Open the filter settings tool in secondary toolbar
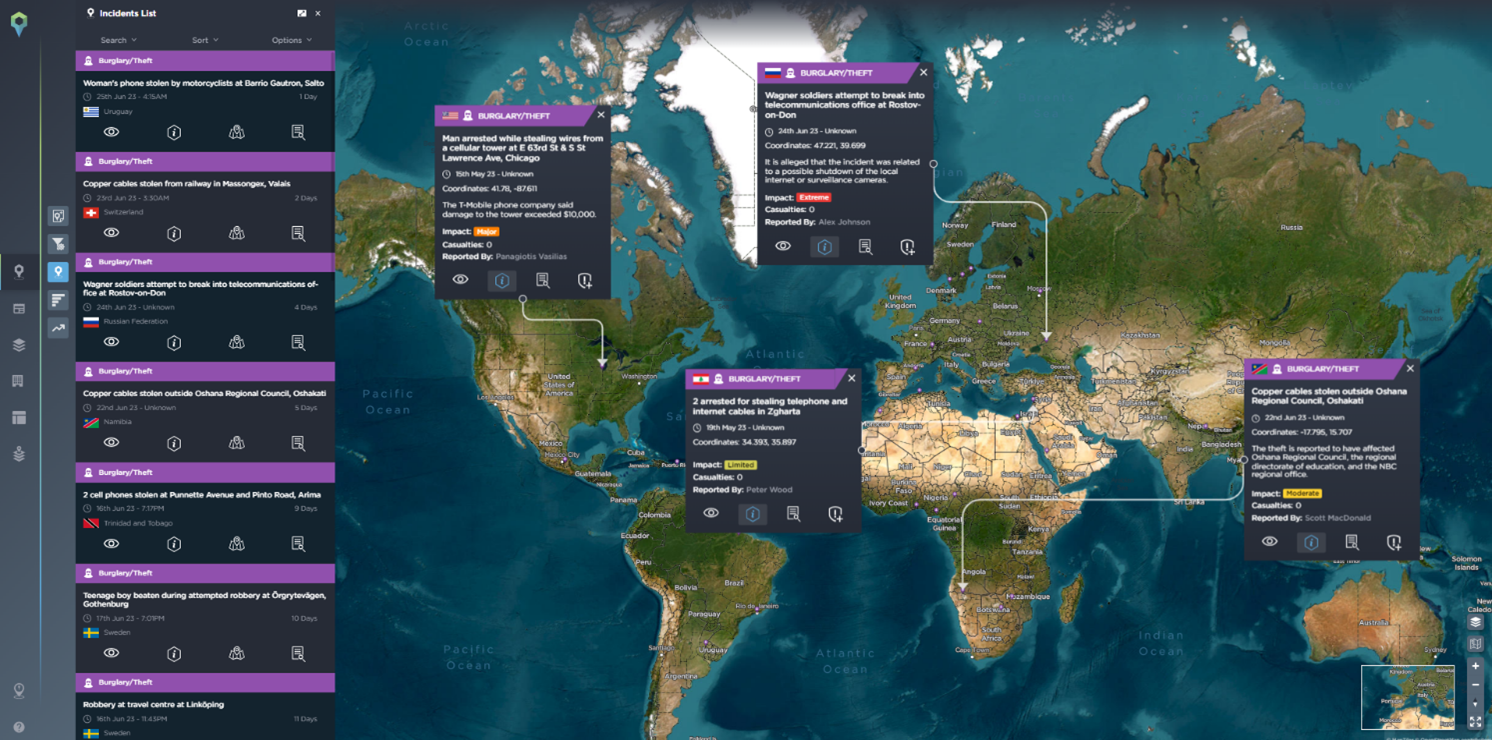 pos(58,244)
